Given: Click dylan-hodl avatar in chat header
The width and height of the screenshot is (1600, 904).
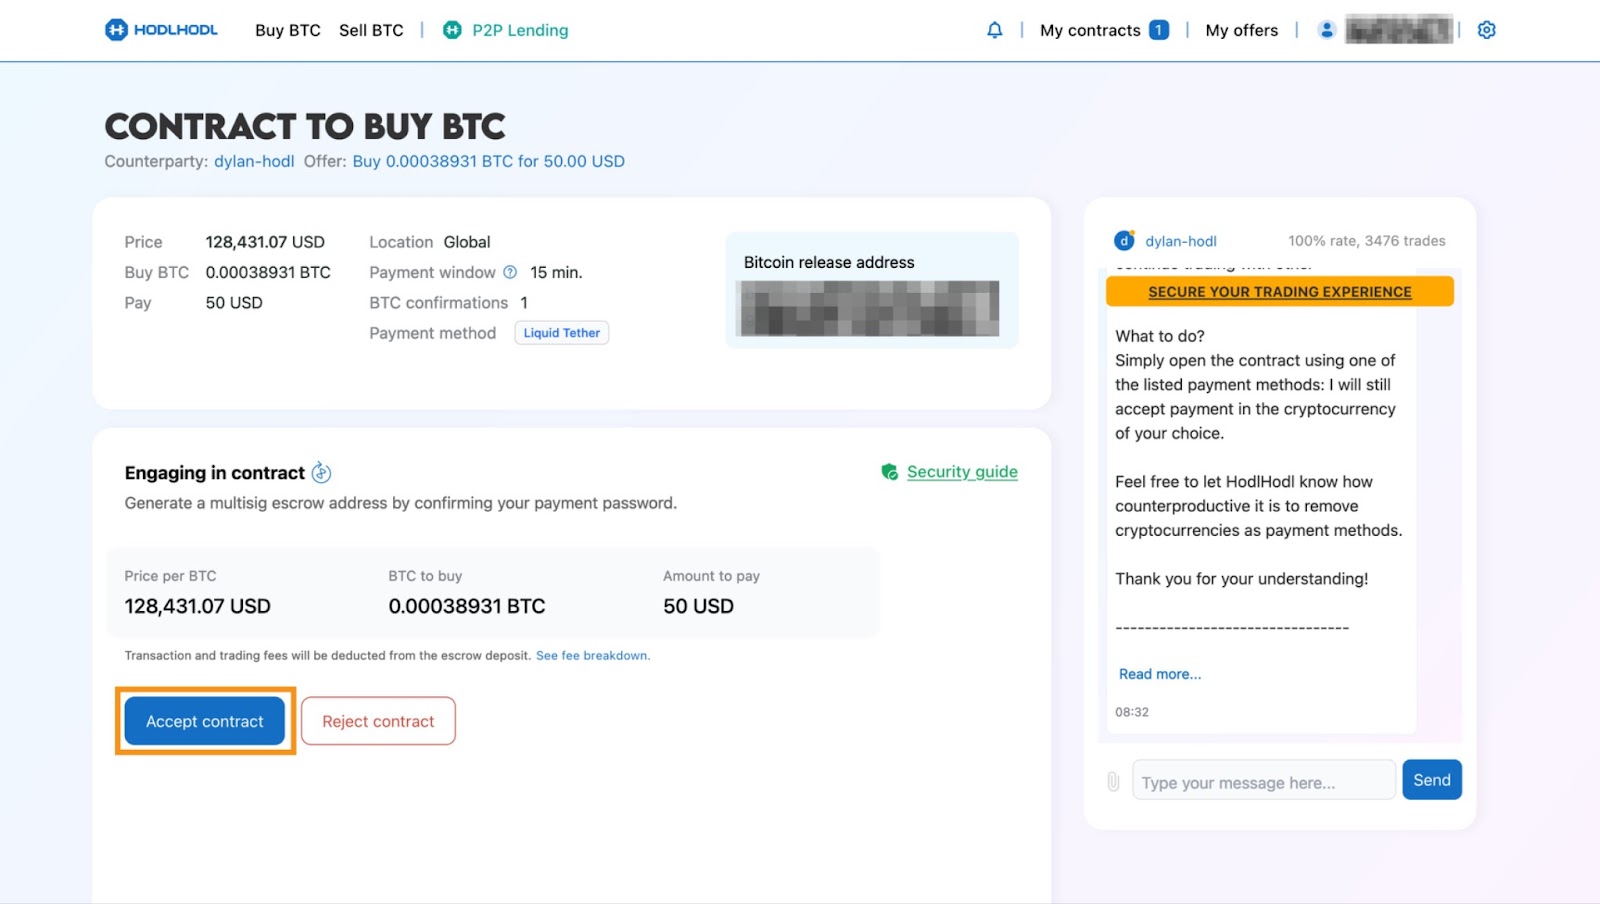Looking at the screenshot, I should tap(1124, 240).
